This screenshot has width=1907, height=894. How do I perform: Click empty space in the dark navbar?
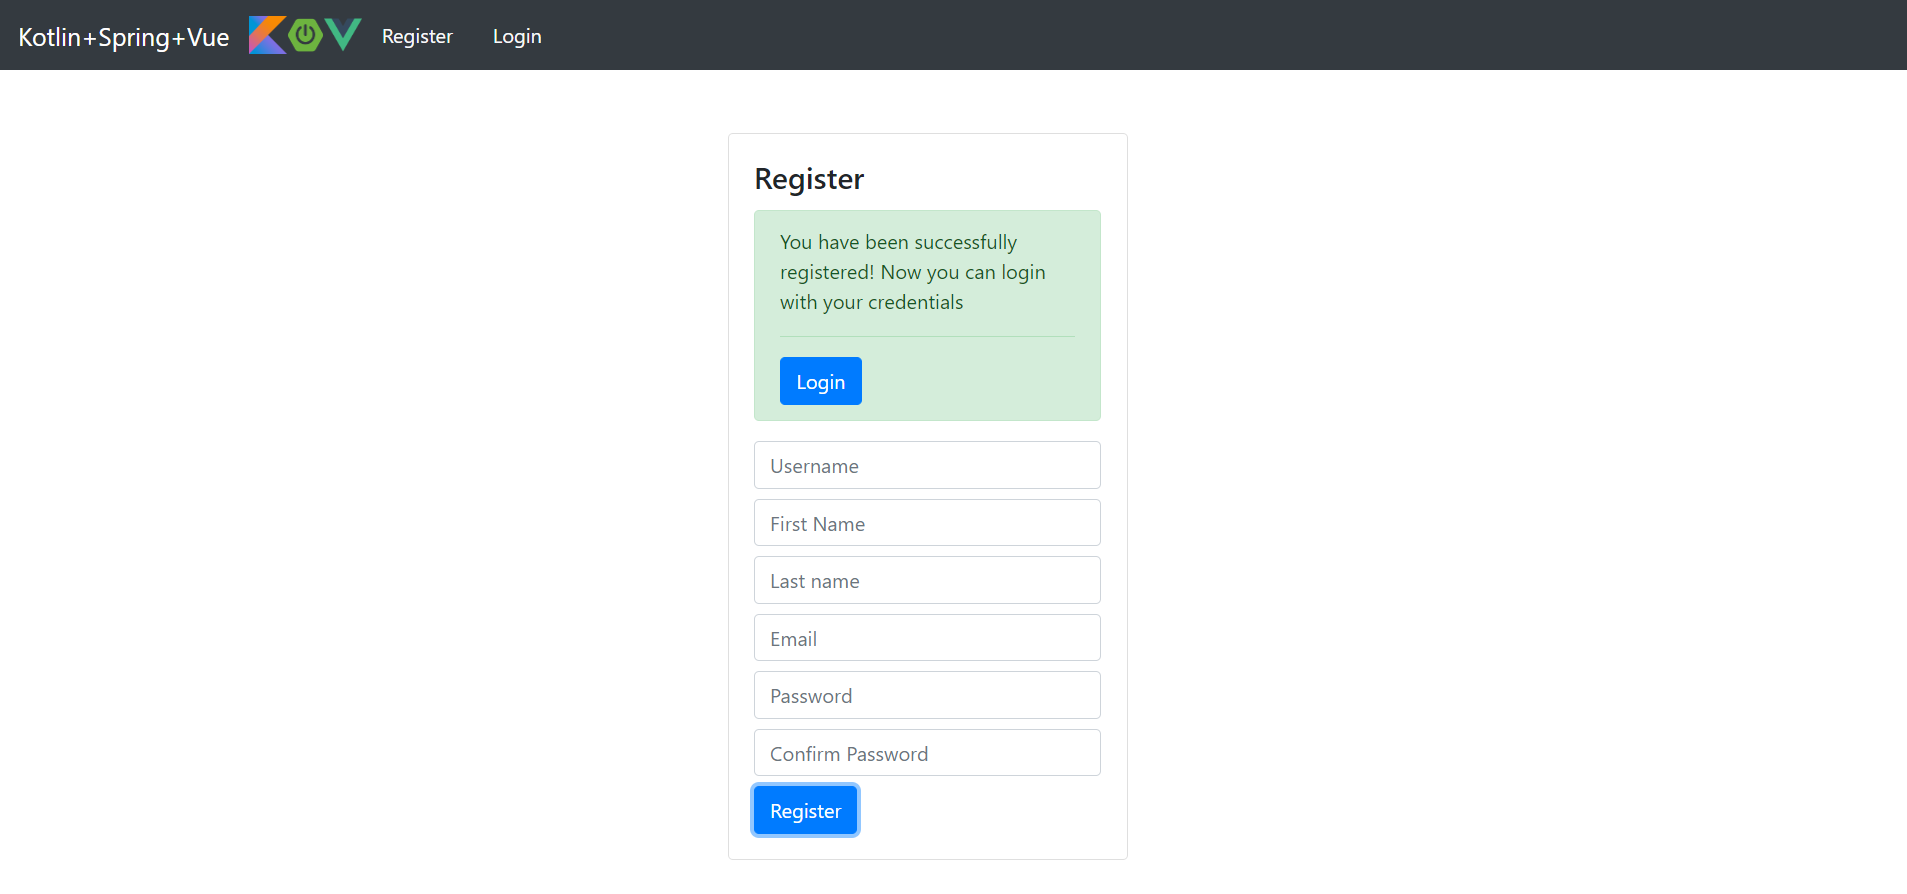tap(1200, 35)
